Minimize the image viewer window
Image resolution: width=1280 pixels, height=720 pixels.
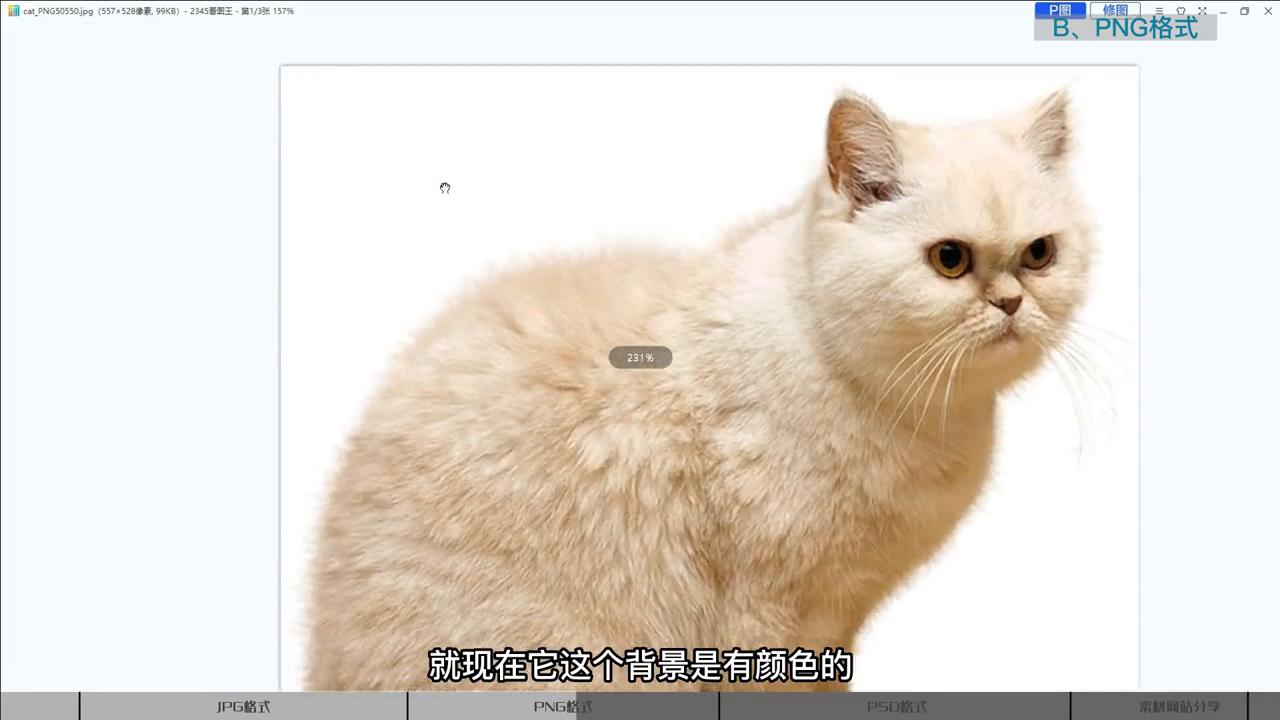click(x=1224, y=10)
